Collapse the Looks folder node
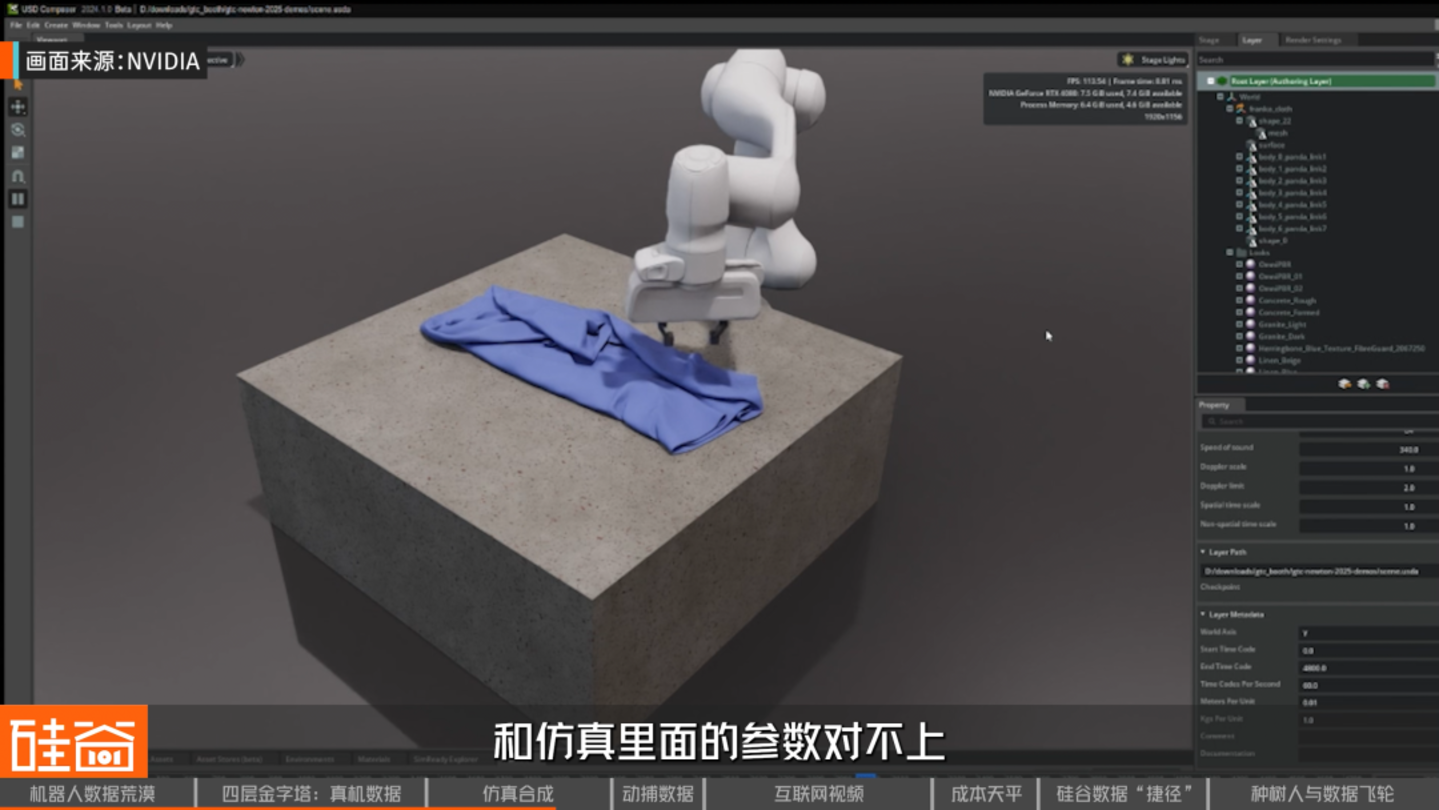The width and height of the screenshot is (1439, 810). [x=1230, y=253]
